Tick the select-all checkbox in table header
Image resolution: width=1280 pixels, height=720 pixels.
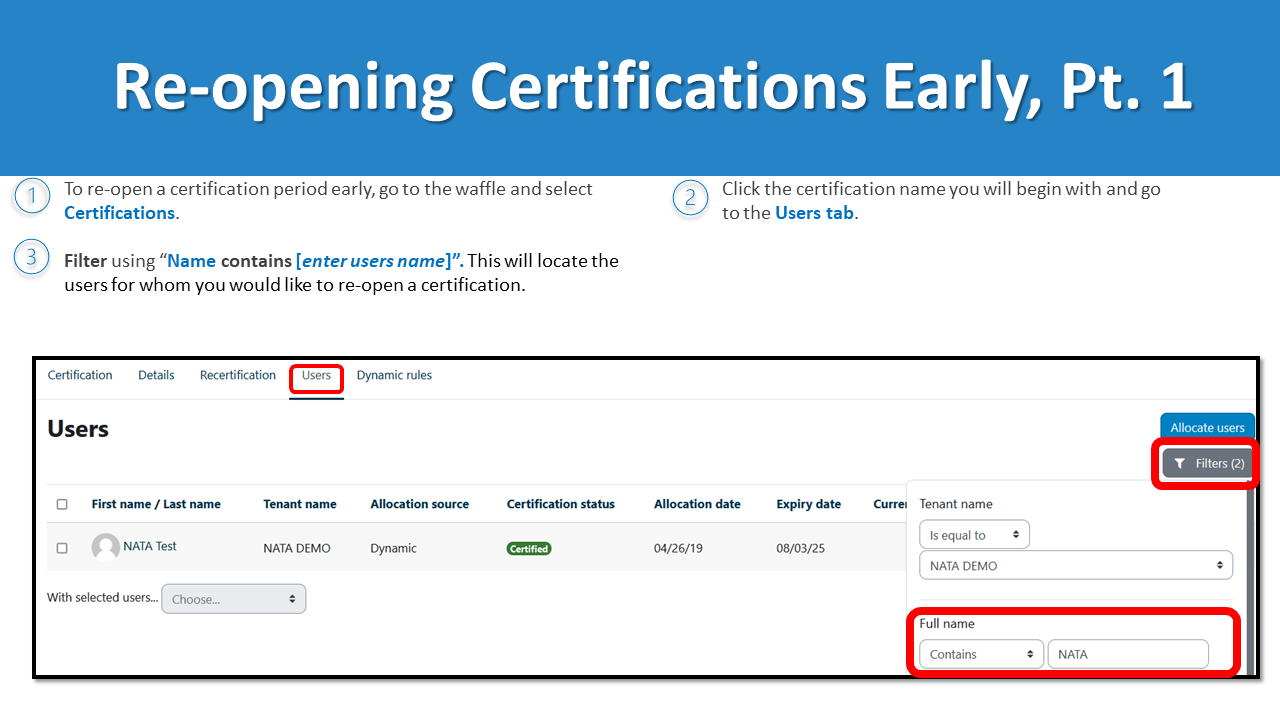(62, 505)
